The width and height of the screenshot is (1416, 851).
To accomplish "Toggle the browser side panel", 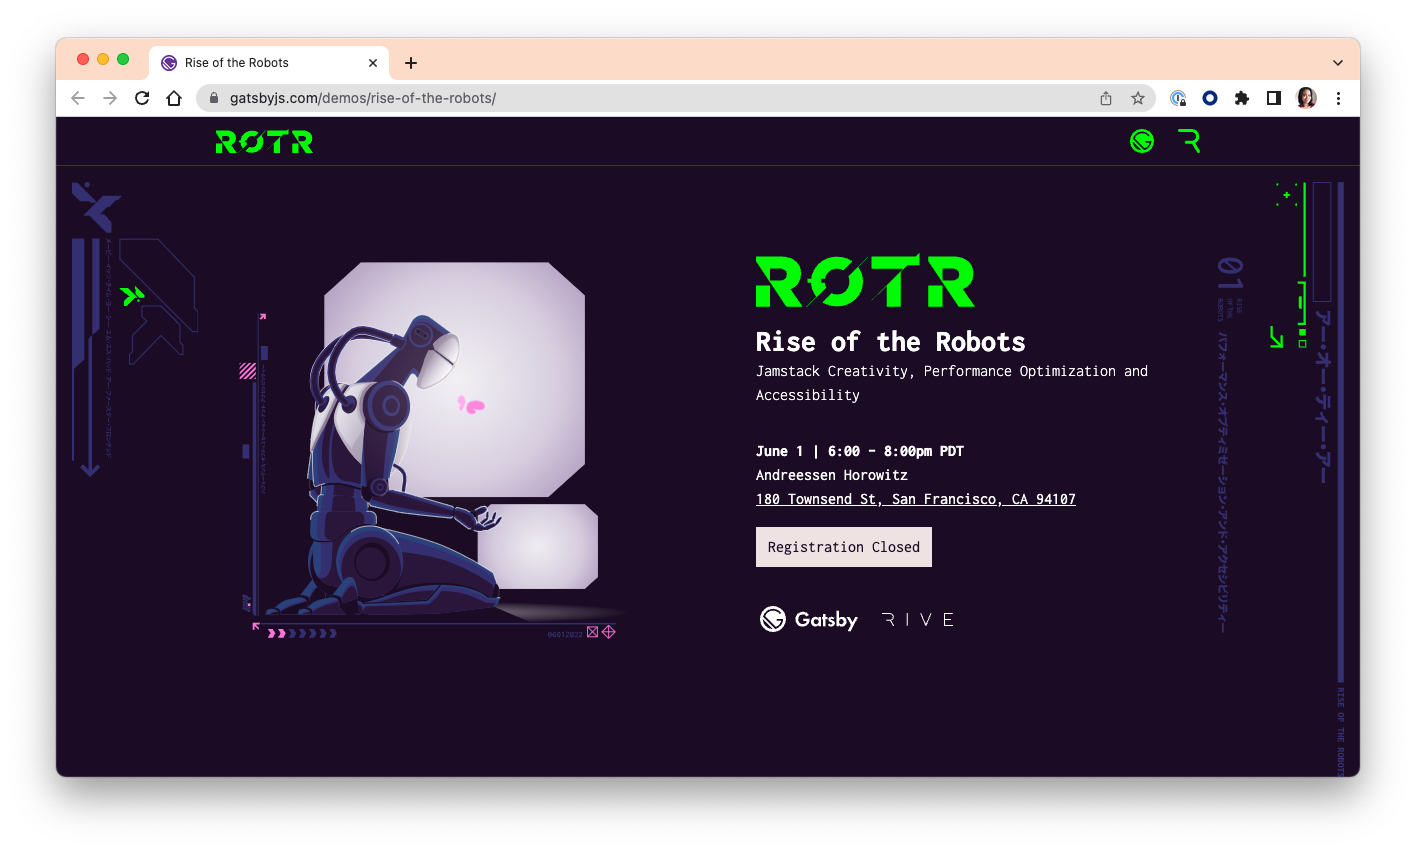I will (x=1274, y=98).
